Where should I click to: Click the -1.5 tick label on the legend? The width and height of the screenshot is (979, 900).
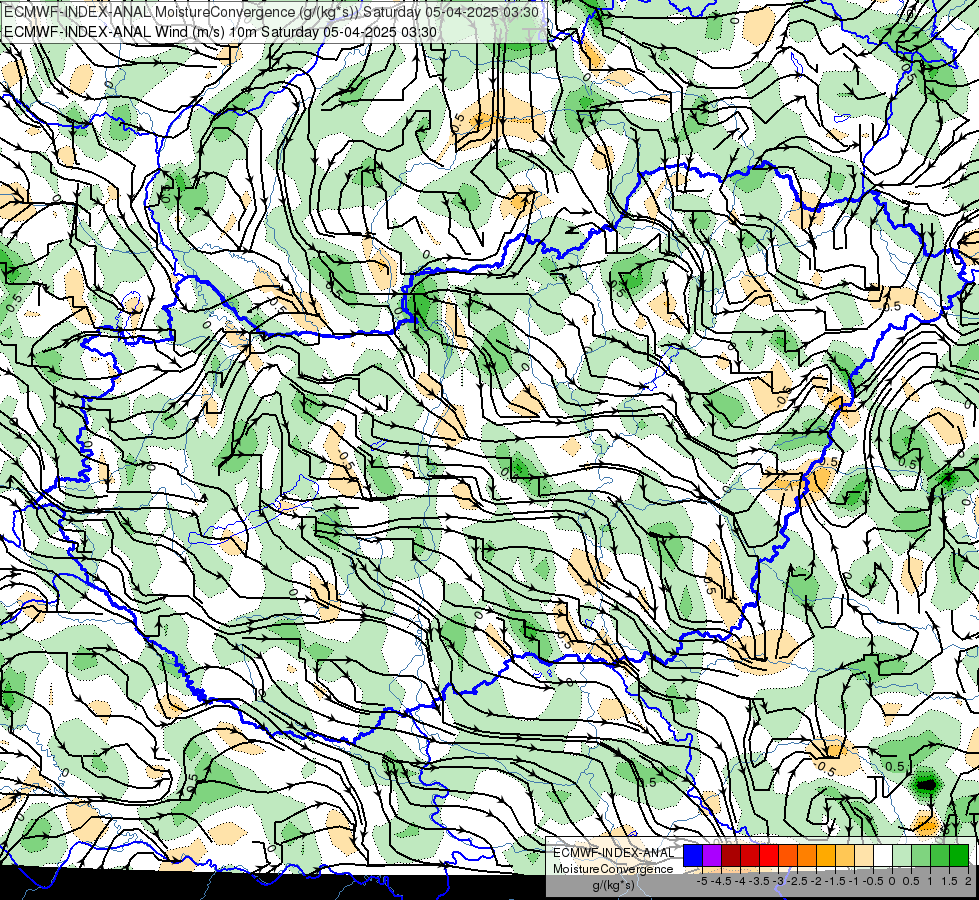point(835,881)
